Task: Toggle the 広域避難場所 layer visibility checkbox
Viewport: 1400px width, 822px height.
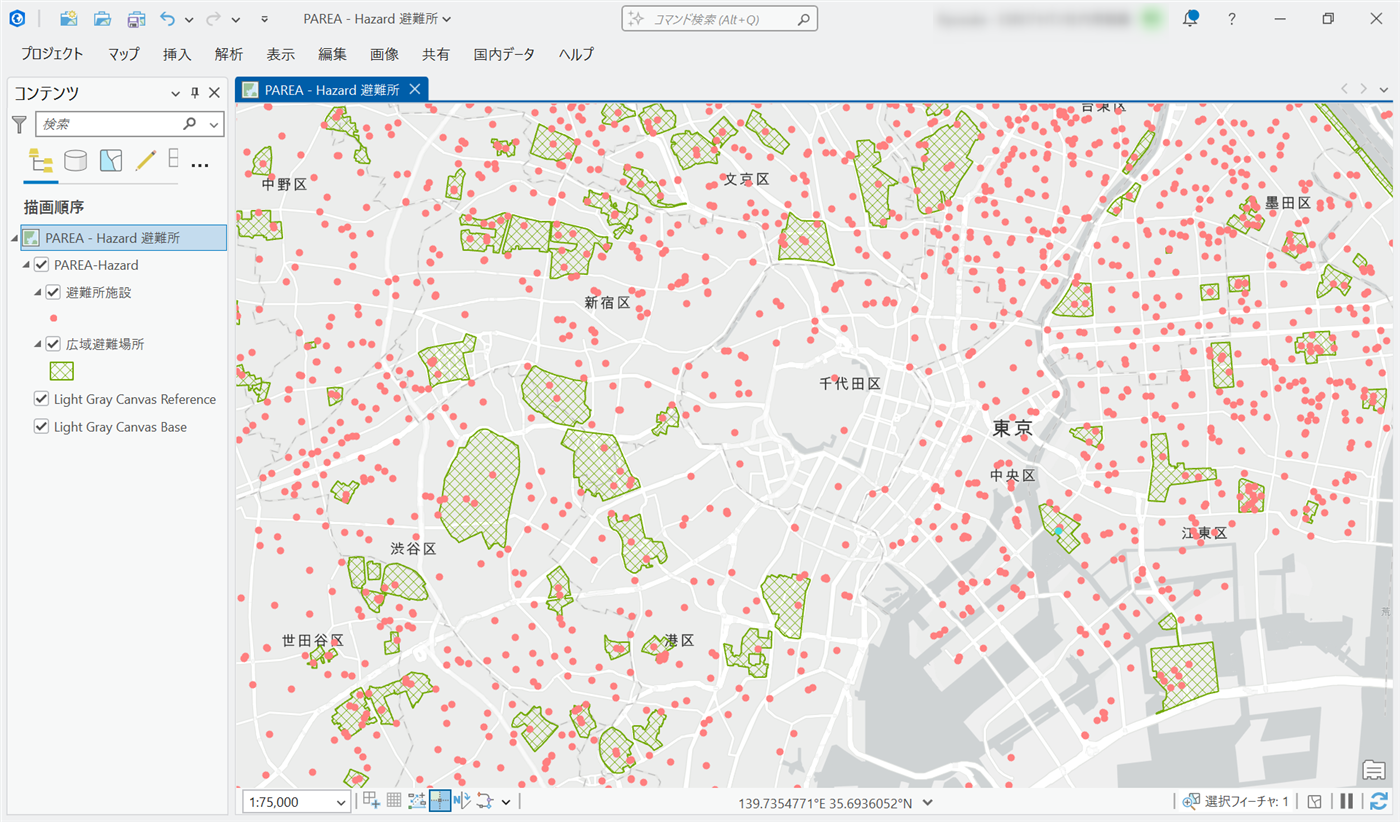Action: pyautogui.click(x=54, y=343)
